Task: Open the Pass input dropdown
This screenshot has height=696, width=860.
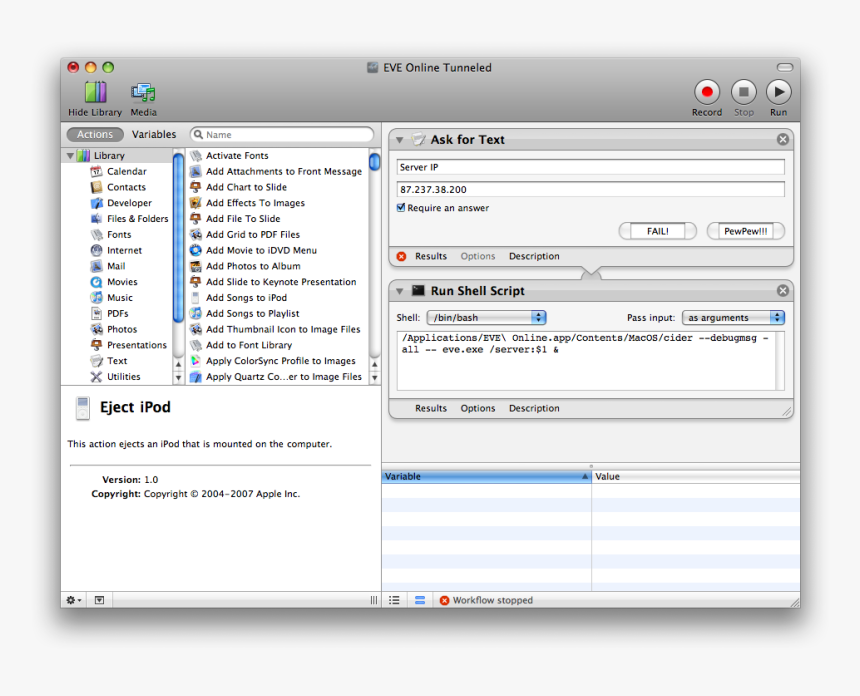Action: pos(733,318)
